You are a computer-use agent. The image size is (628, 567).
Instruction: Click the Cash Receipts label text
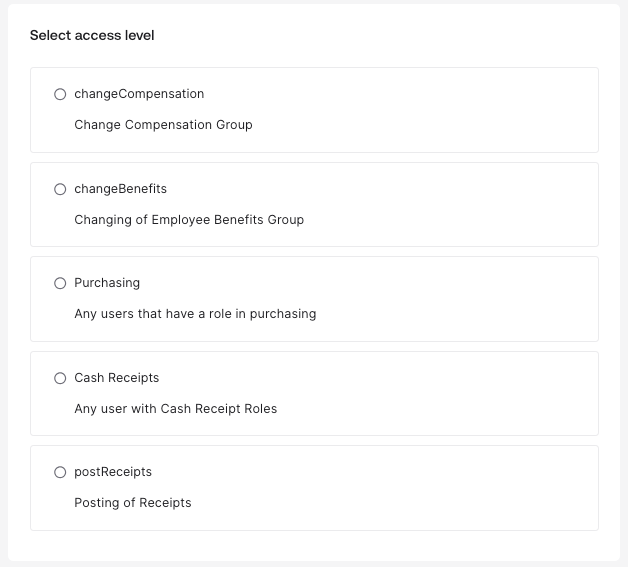click(117, 378)
